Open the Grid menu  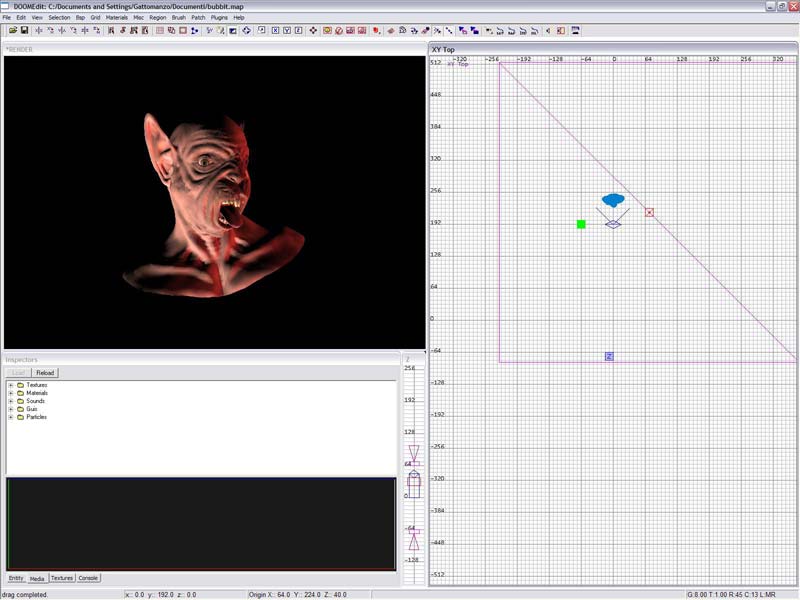95,17
